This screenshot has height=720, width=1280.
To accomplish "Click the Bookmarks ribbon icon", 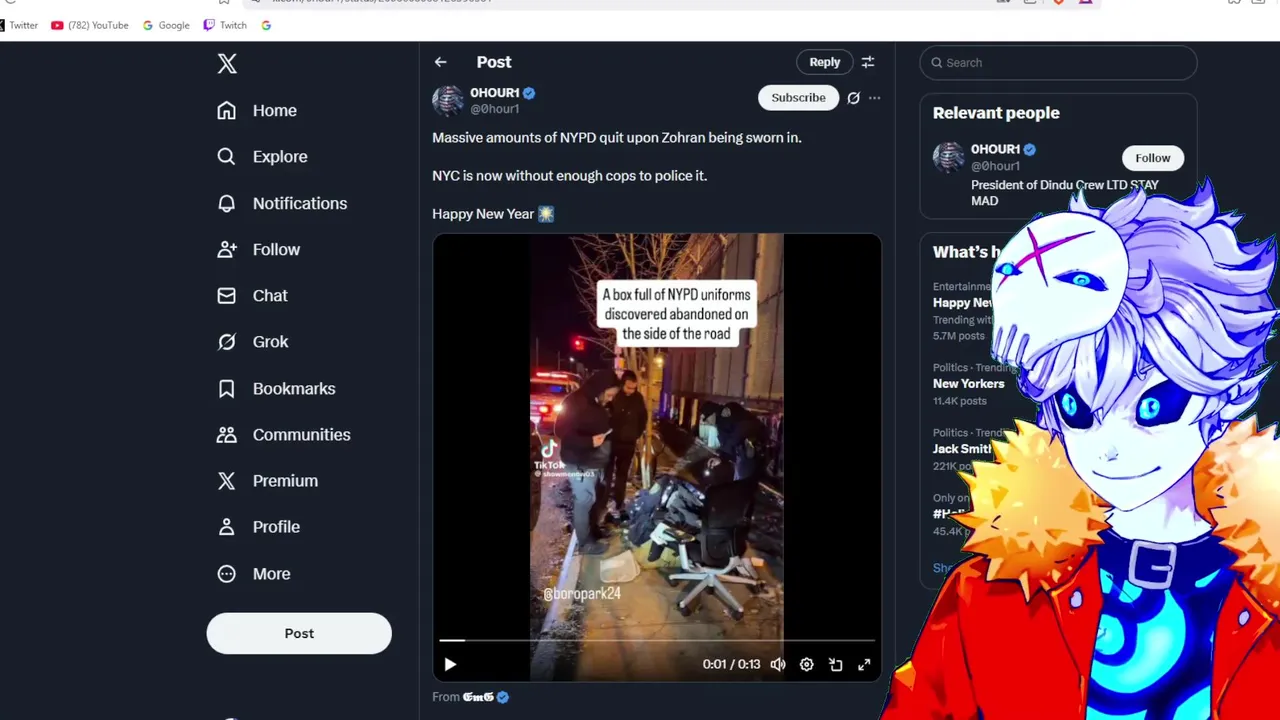I will pos(227,388).
